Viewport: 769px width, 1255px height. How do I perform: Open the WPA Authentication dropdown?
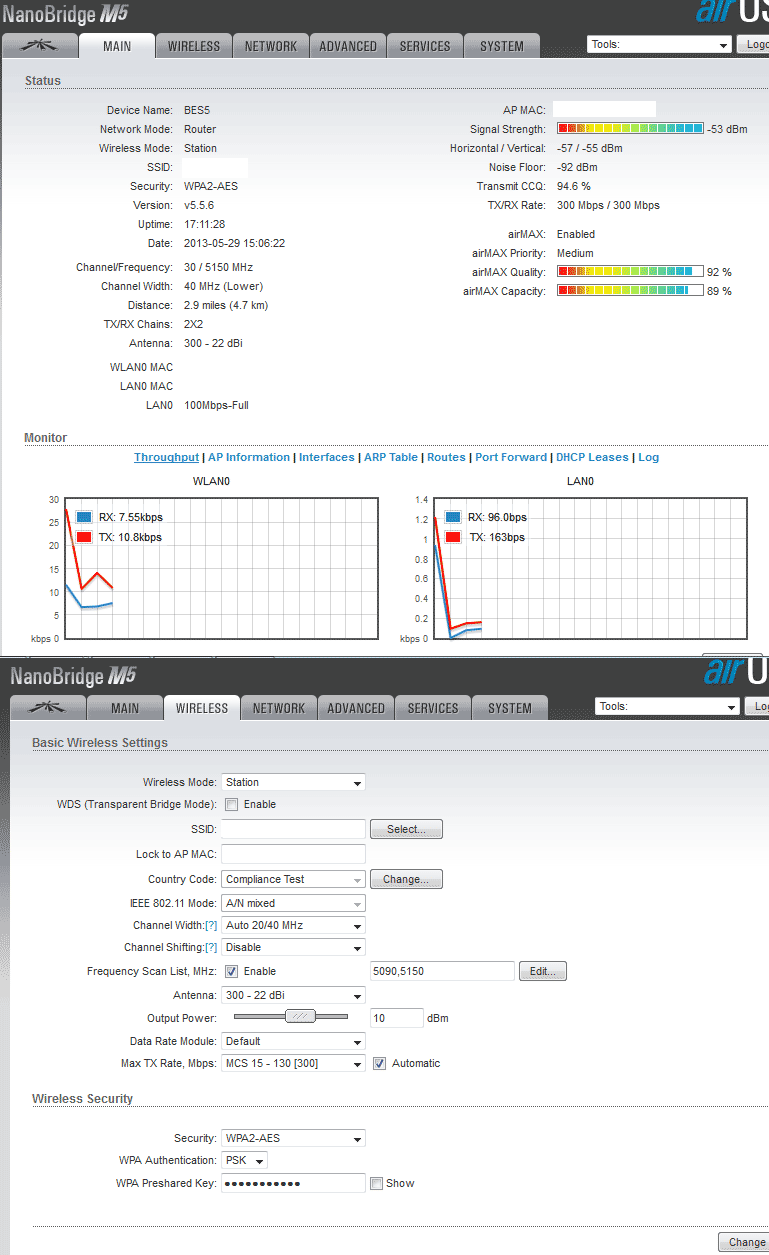point(244,1160)
